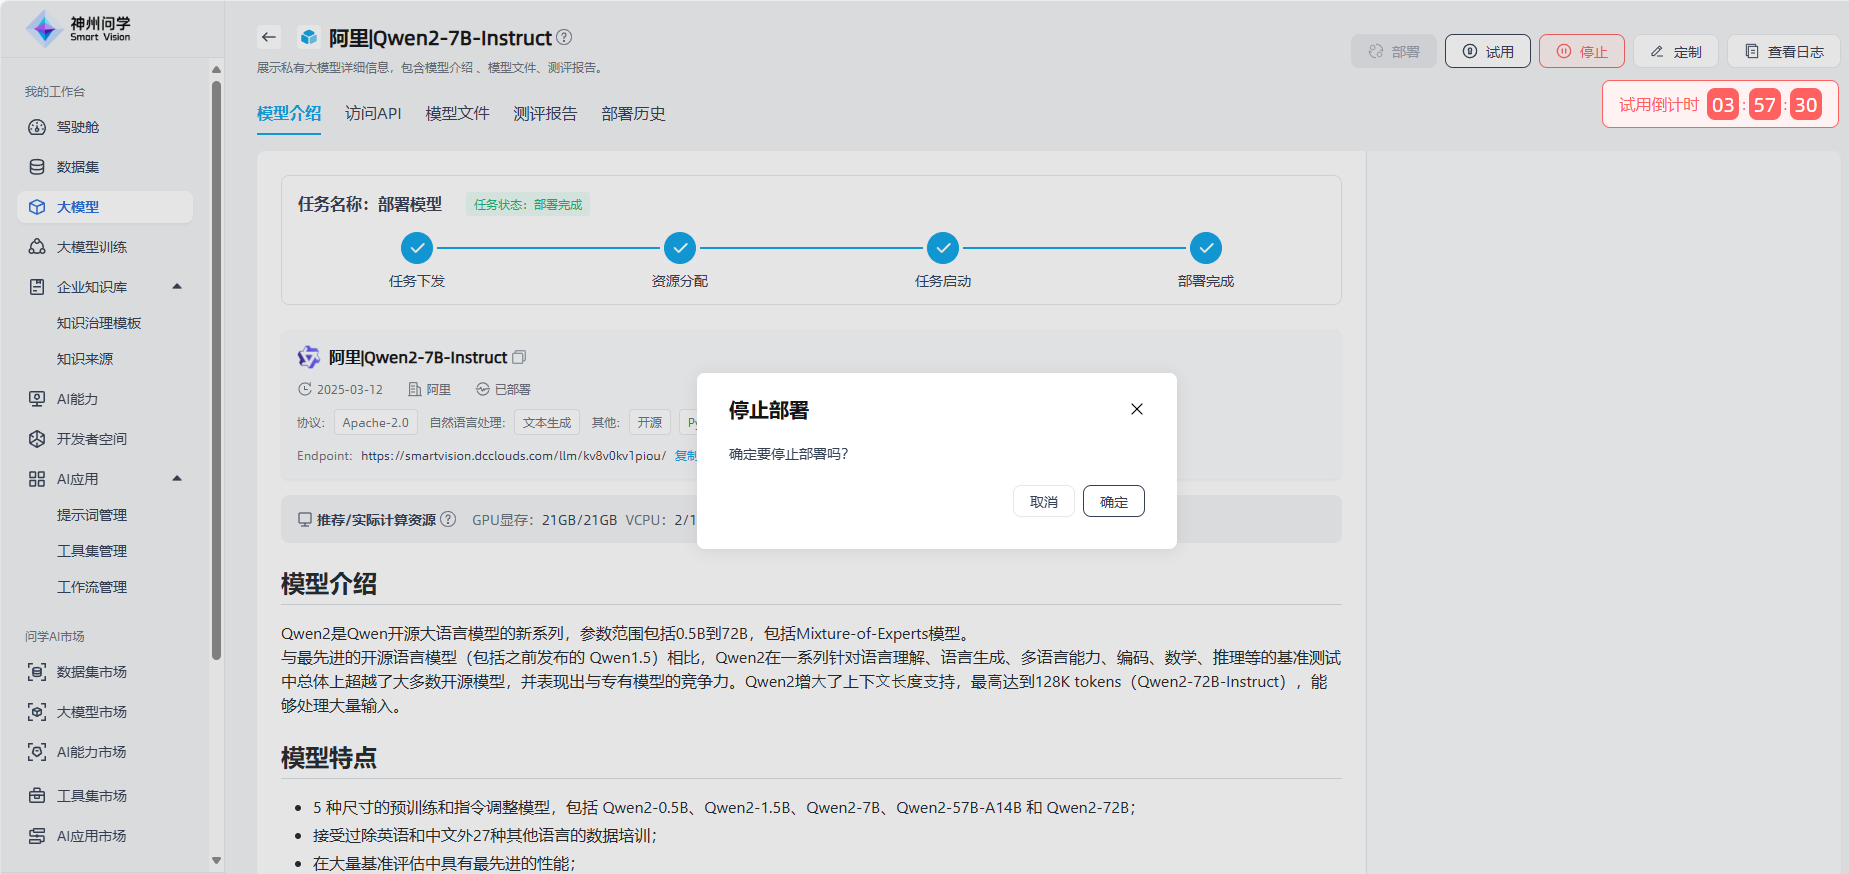This screenshot has height=874, width=1849.
Task: Open 知识治理模板 under 企业知识库
Action: [99, 323]
